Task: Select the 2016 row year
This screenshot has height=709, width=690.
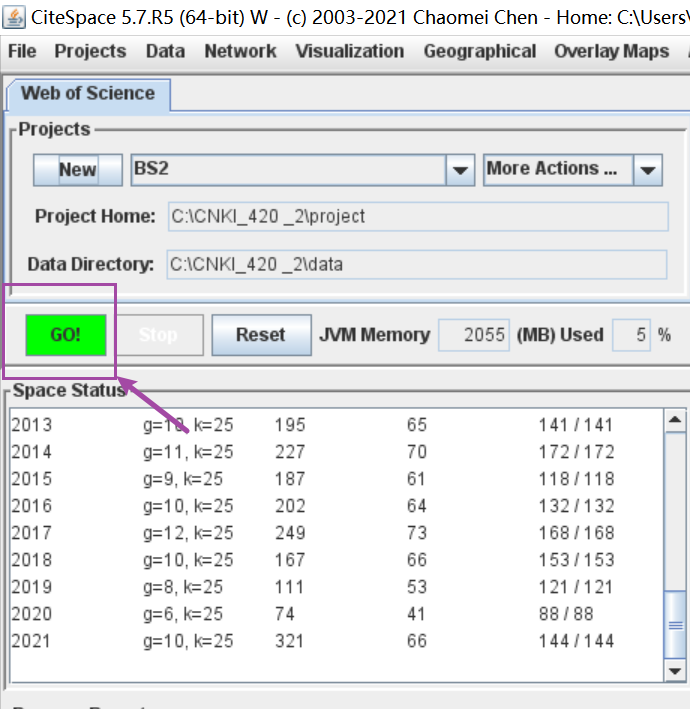Action: click(x=32, y=506)
